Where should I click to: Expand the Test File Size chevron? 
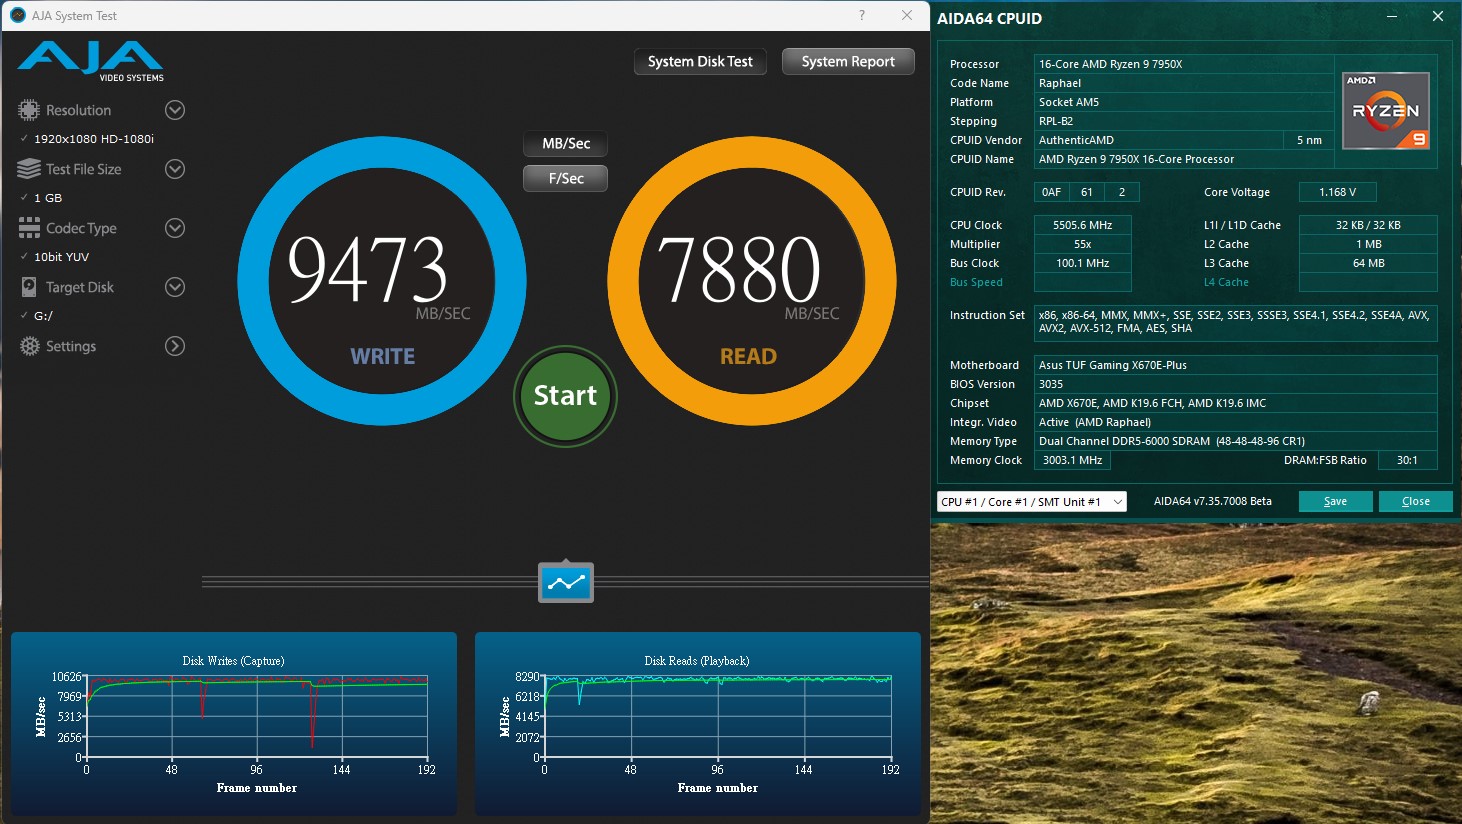(x=175, y=169)
